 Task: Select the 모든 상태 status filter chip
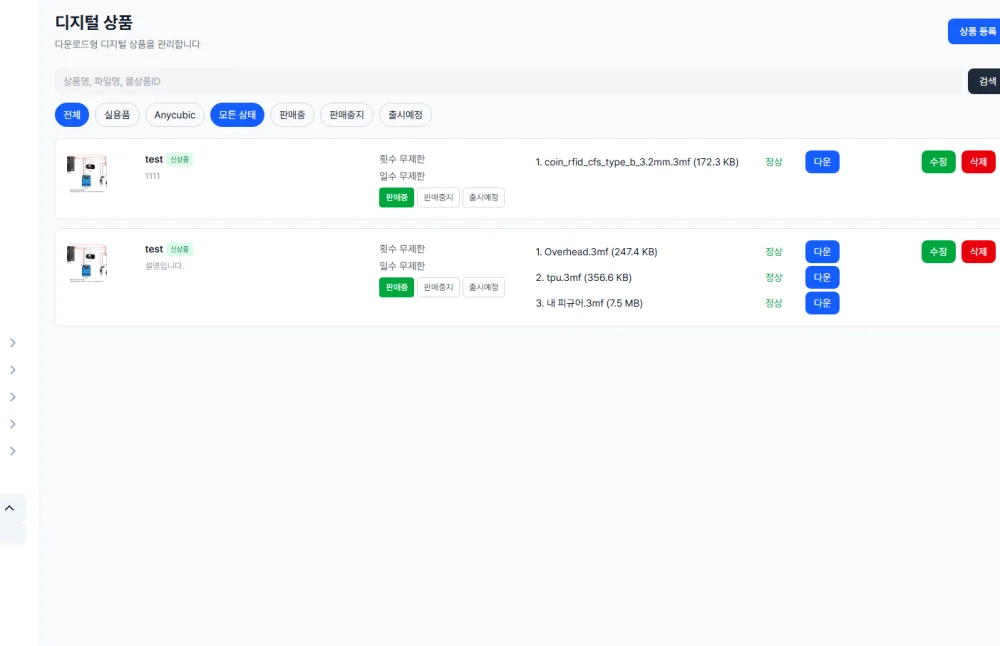click(237, 115)
